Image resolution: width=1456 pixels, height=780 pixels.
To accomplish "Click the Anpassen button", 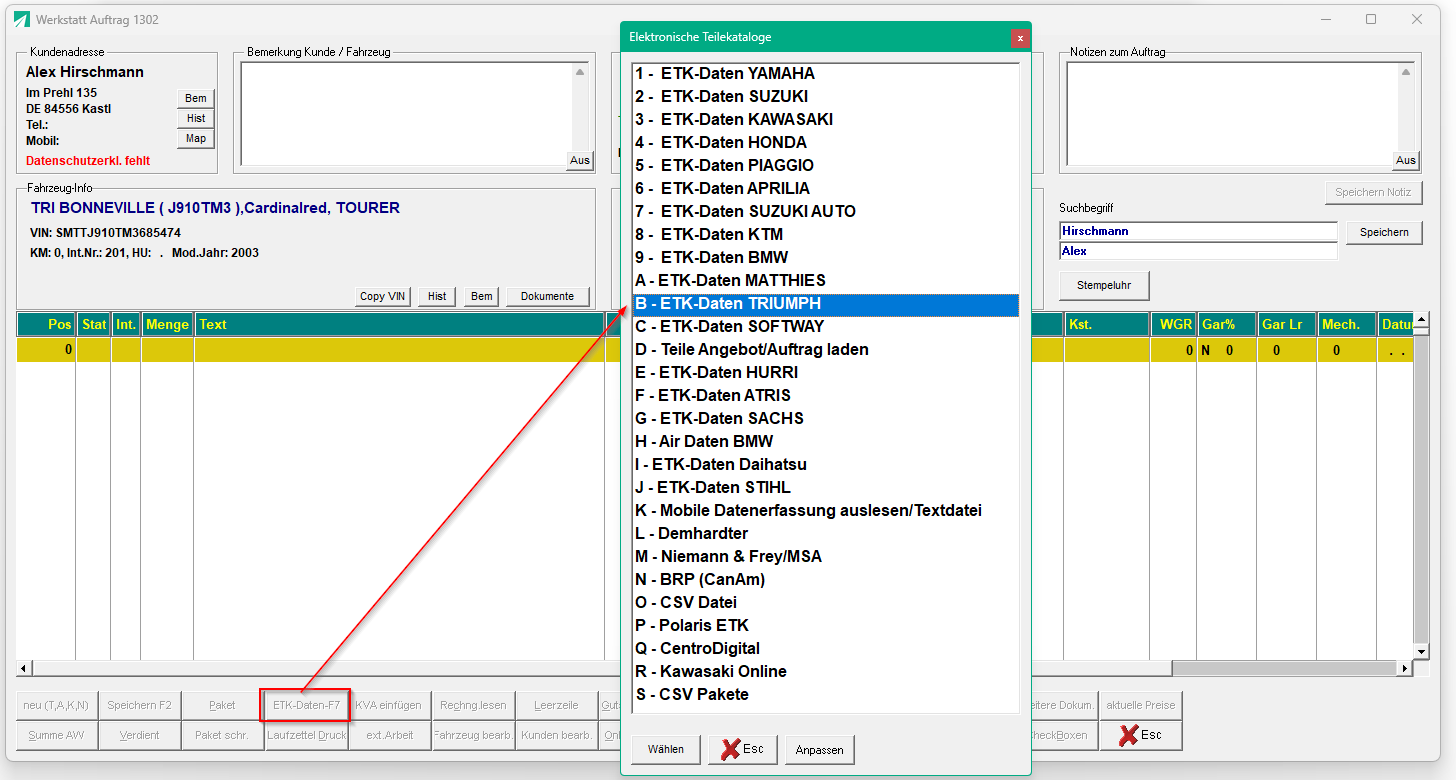I will tap(820, 750).
